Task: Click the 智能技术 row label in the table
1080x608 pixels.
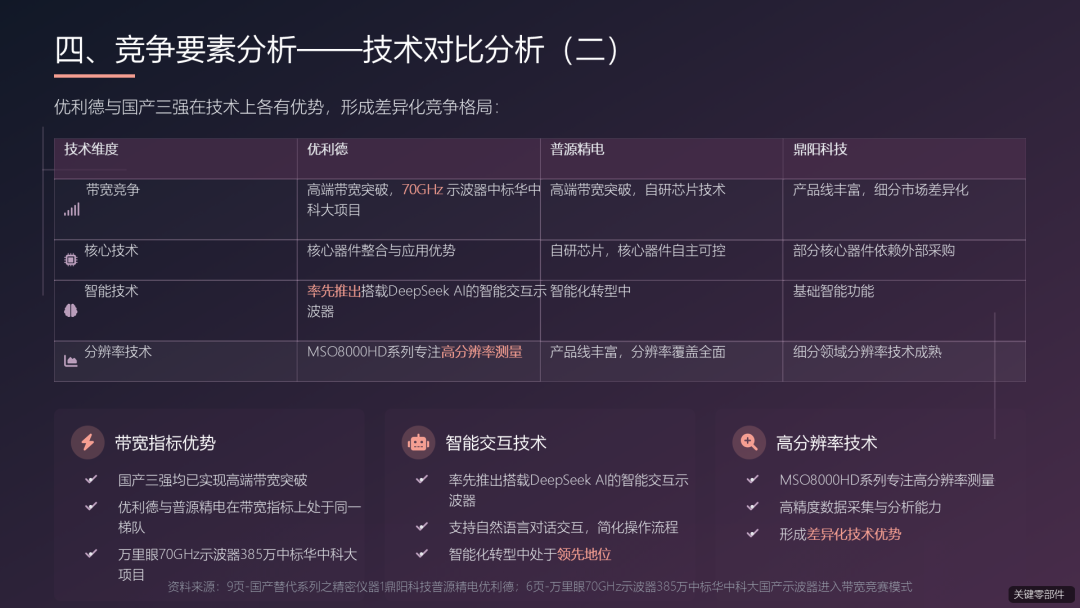Action: (x=111, y=291)
